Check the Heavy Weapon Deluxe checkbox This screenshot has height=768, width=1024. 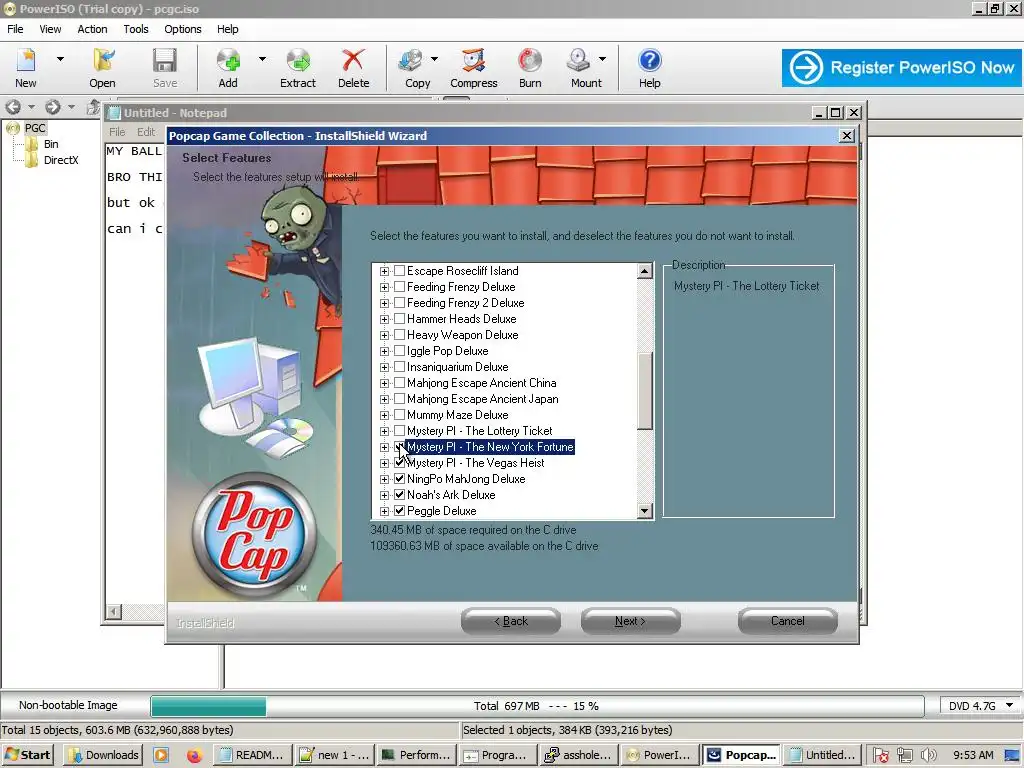[400, 334]
